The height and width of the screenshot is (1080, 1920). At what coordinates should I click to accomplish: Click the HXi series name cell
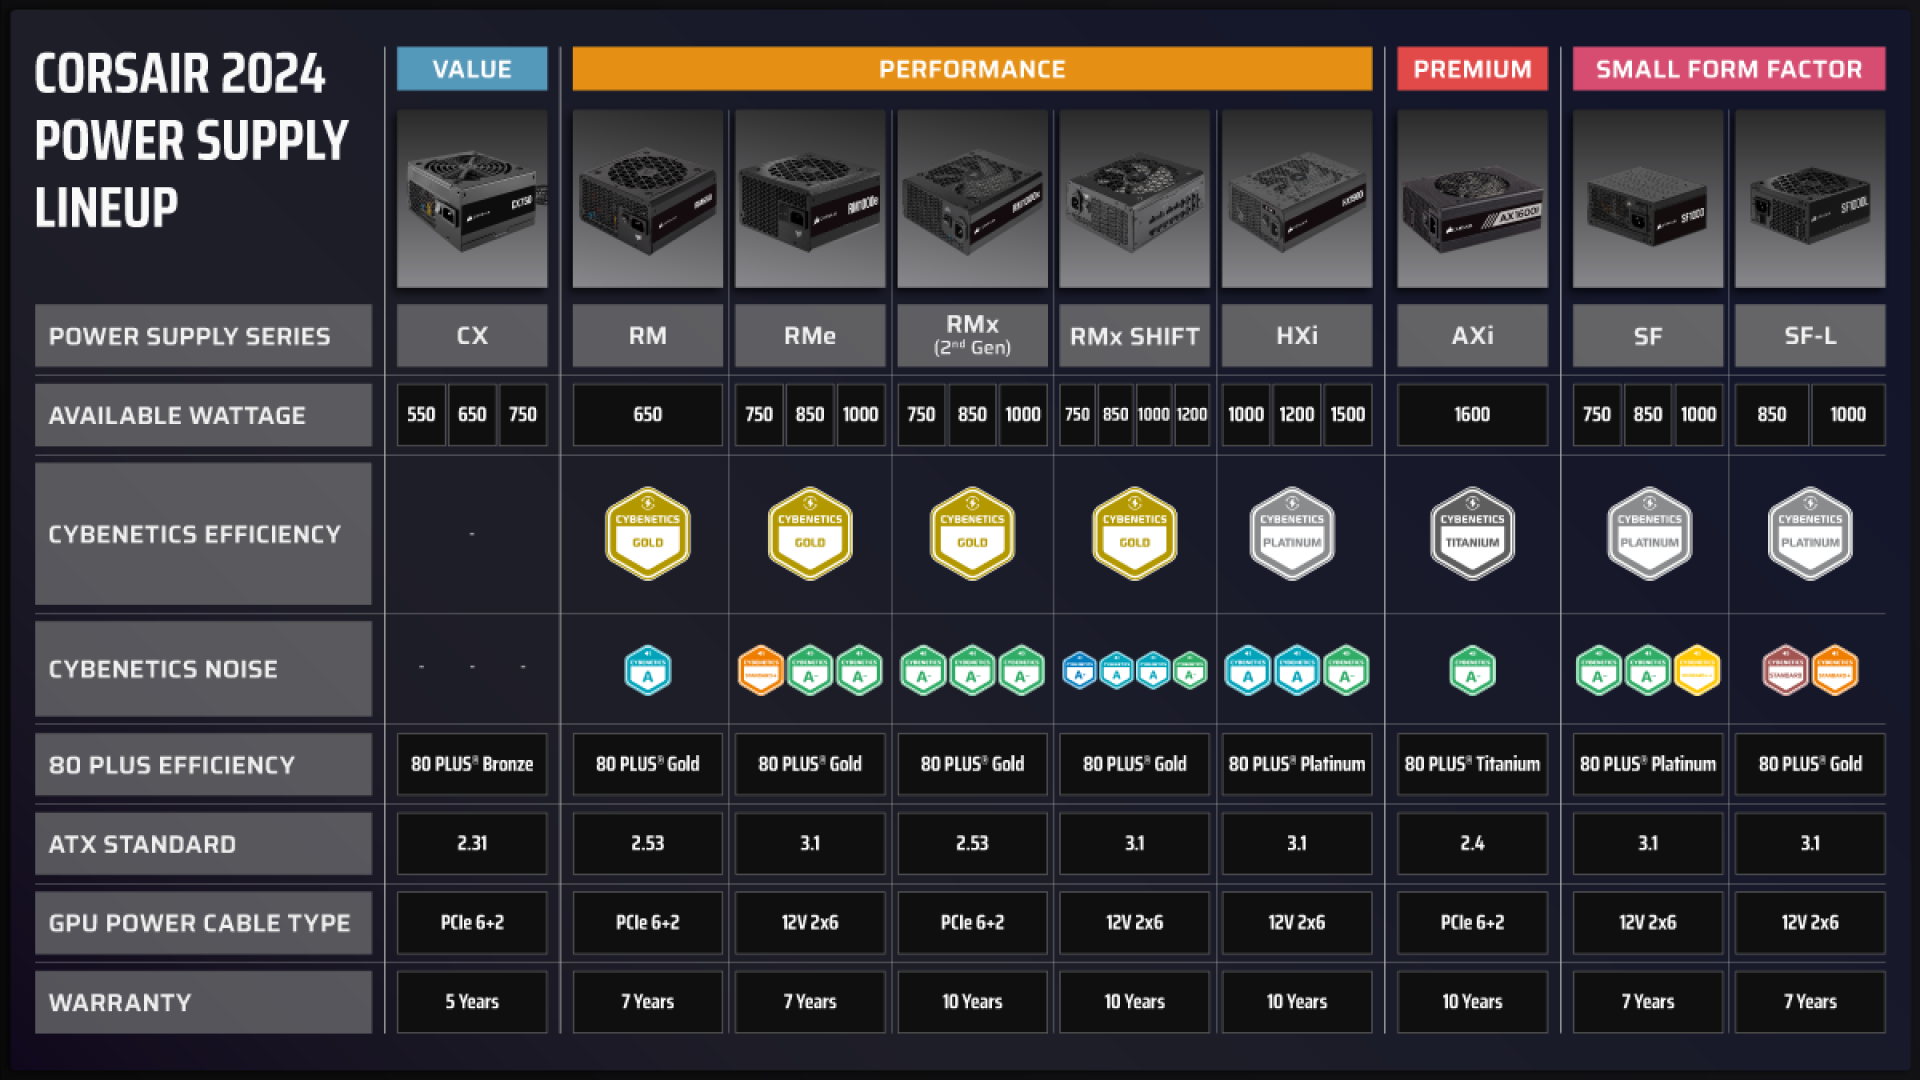coord(1297,336)
